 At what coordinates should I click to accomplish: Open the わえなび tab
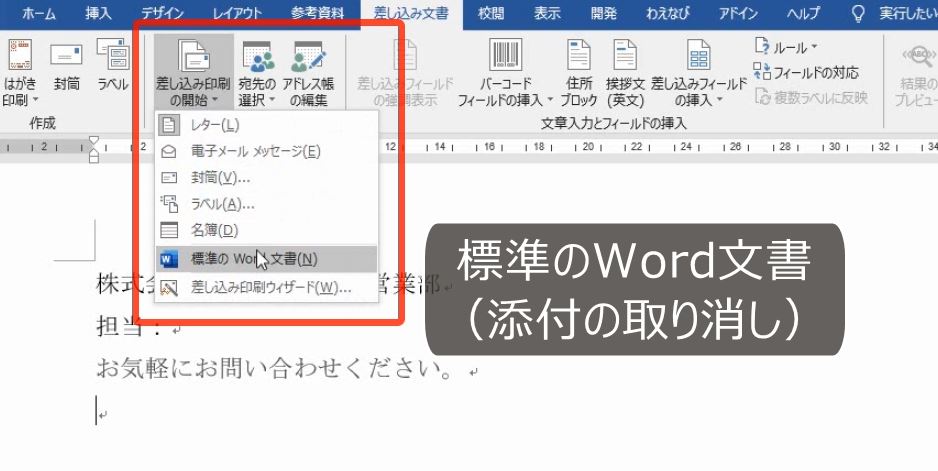pyautogui.click(x=668, y=13)
